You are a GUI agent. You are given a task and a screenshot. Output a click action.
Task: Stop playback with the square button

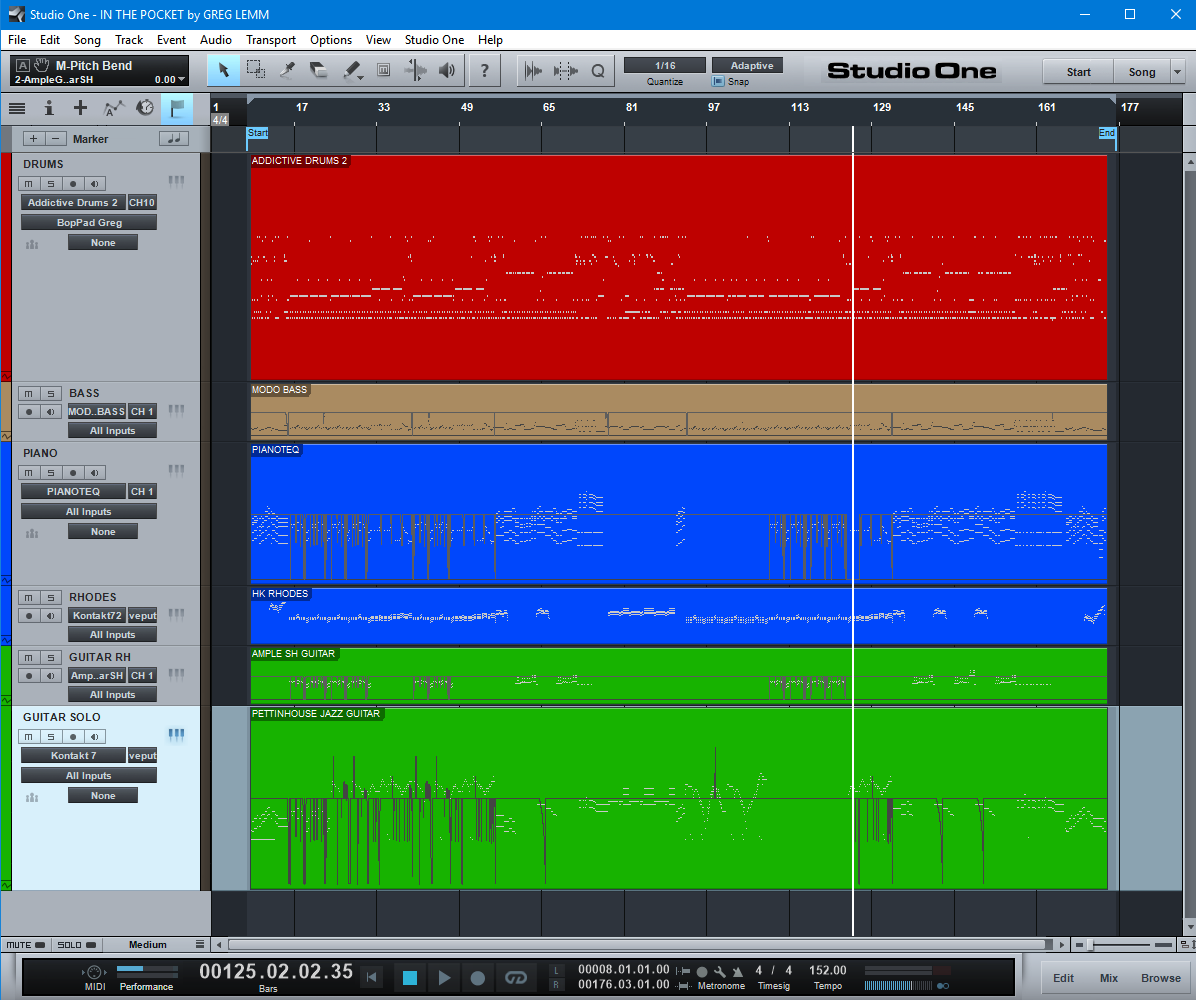[x=410, y=977]
